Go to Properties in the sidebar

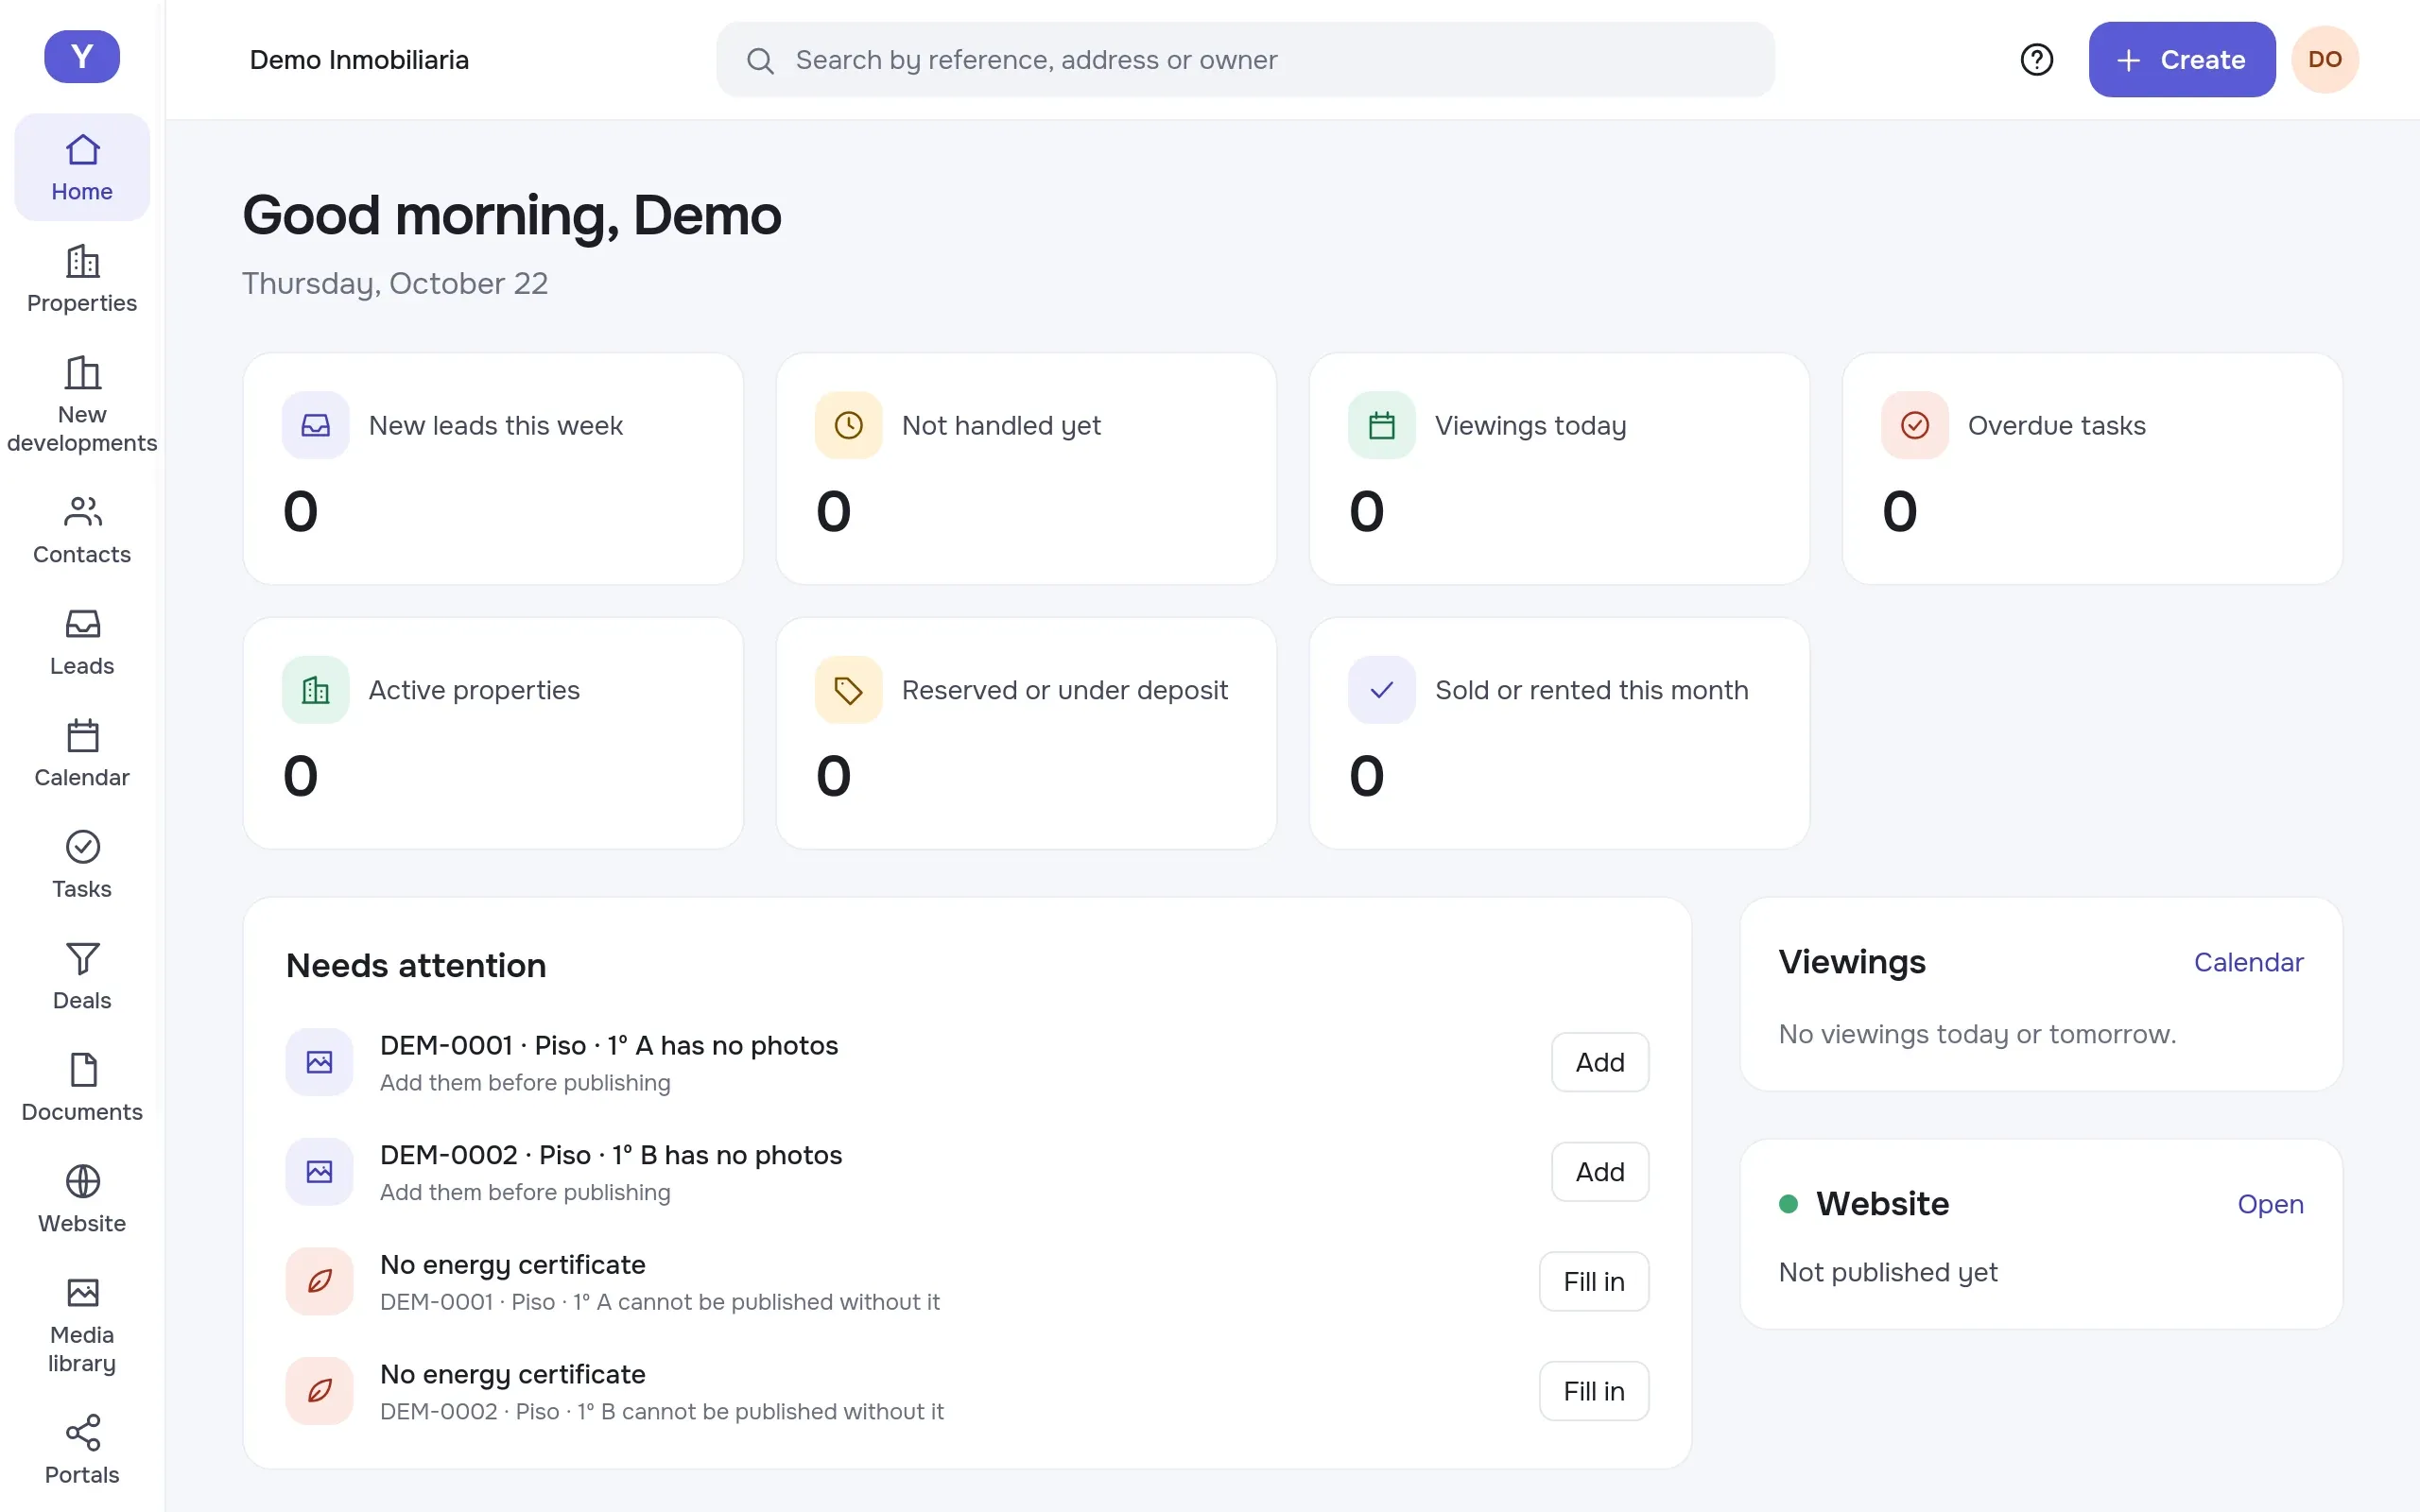pyautogui.click(x=82, y=279)
